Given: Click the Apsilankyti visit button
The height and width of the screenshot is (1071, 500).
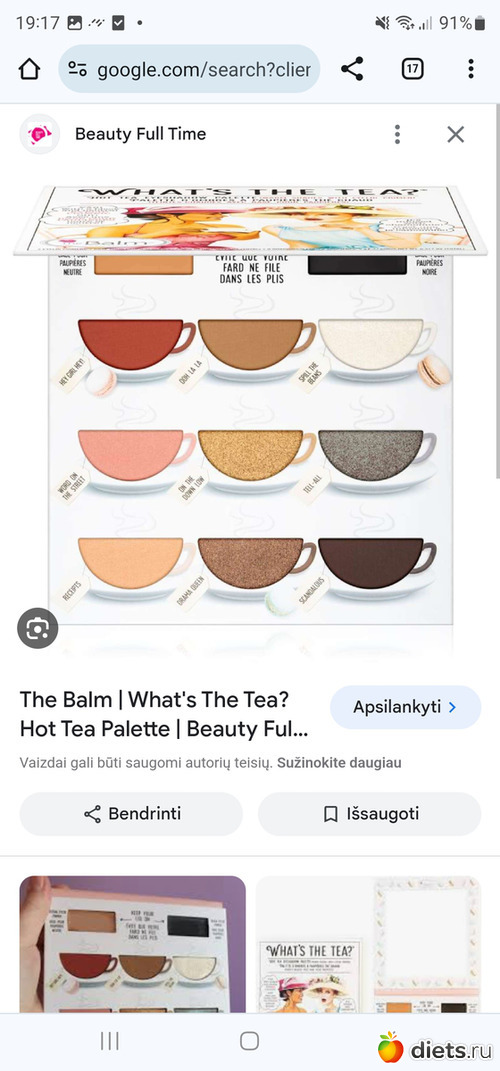Looking at the screenshot, I should 405,707.
